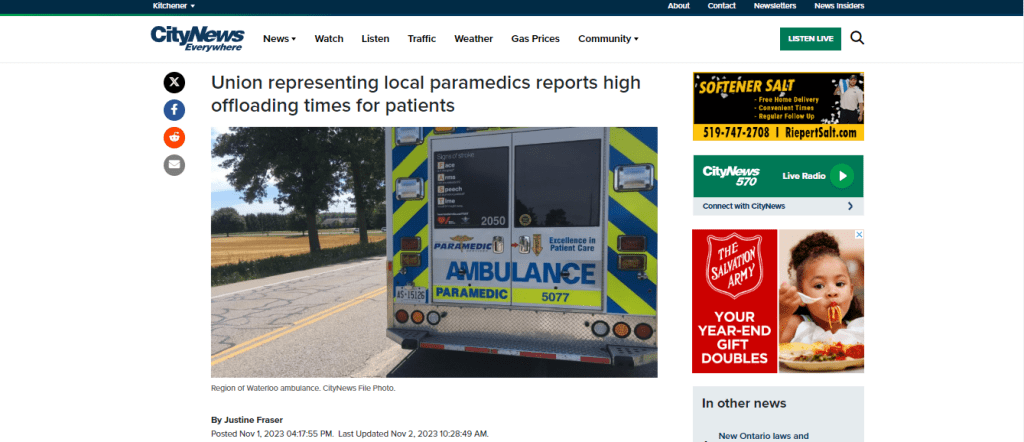Screen dimensions: 1024x442
Task: Open the Traffic page
Action: click(422, 39)
